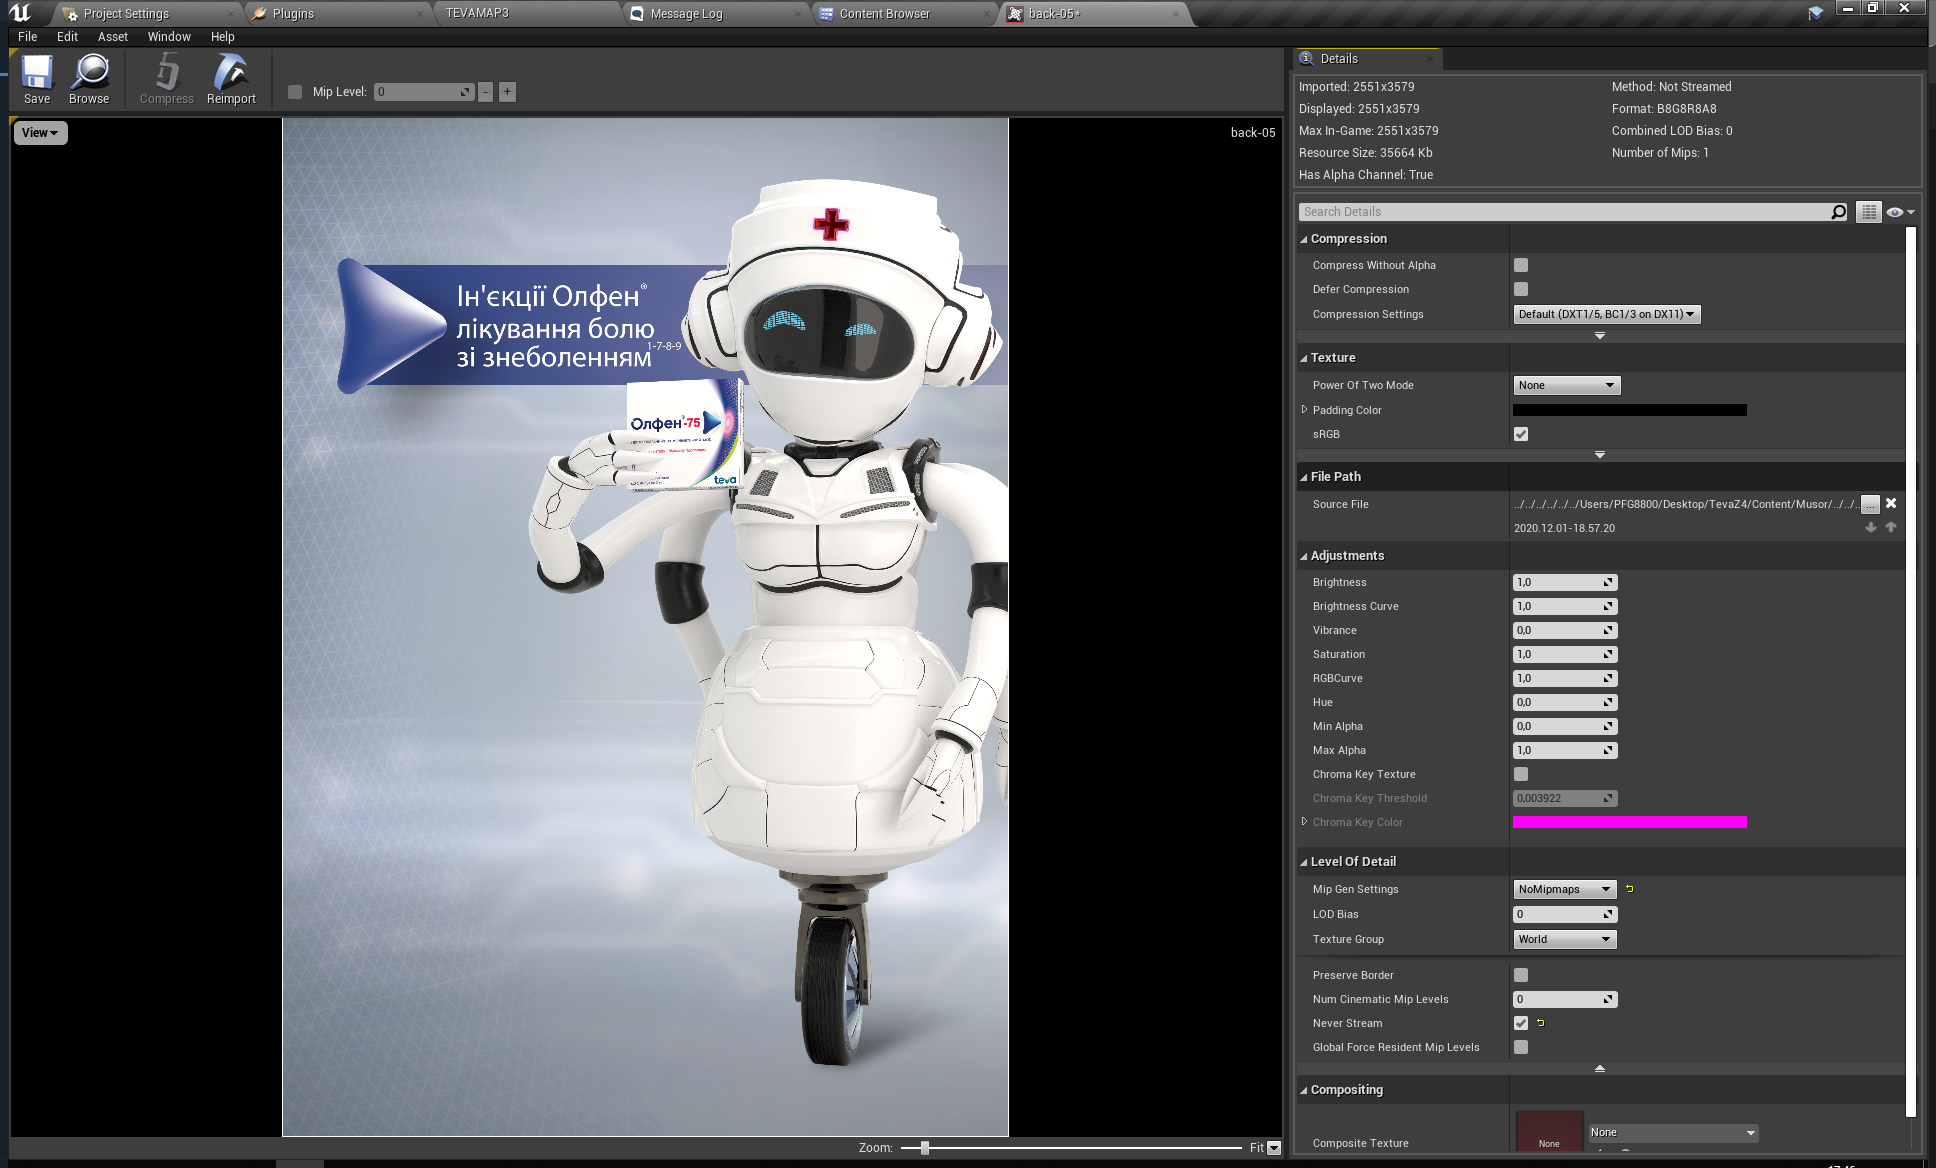The height and width of the screenshot is (1168, 1936).
Task: Click the Saturation value field
Action: (1565, 654)
